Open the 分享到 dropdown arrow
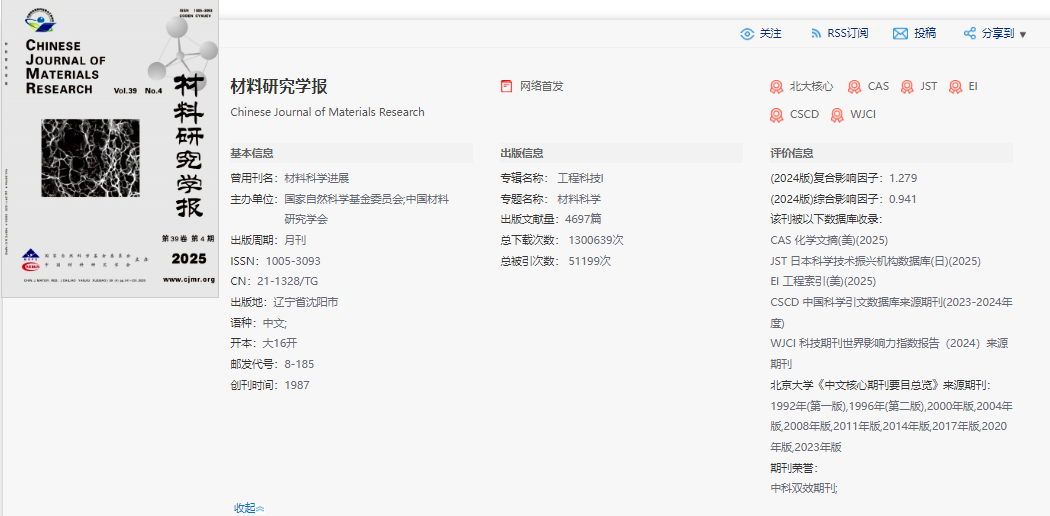Image resolution: width=1050 pixels, height=516 pixels. [x=1022, y=34]
